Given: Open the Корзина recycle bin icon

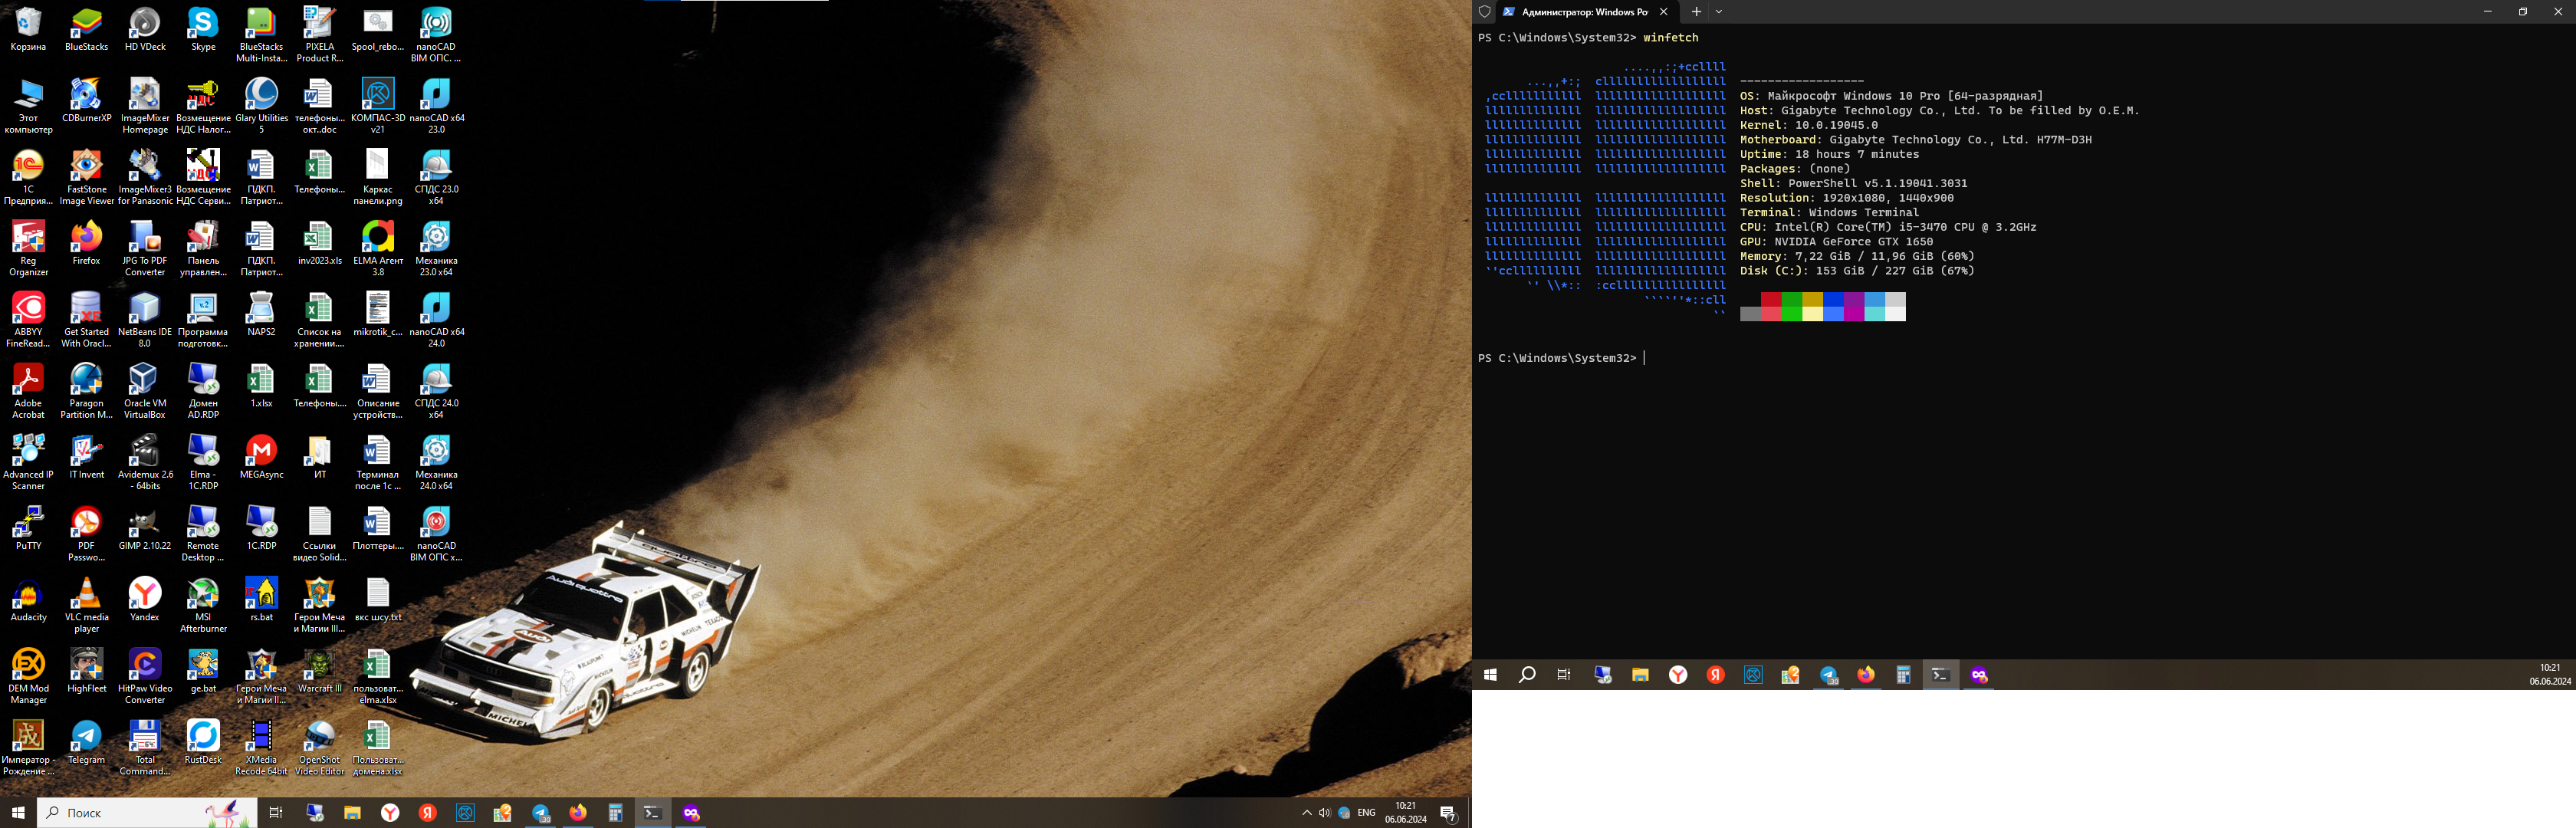Looking at the screenshot, I should click(28, 30).
